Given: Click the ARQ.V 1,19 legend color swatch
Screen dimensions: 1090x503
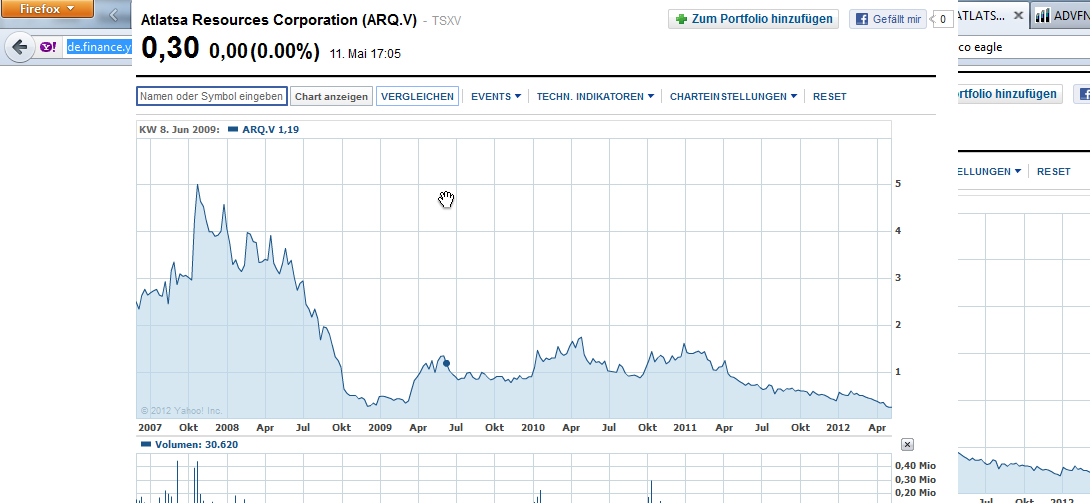Looking at the screenshot, I should 233,129.
